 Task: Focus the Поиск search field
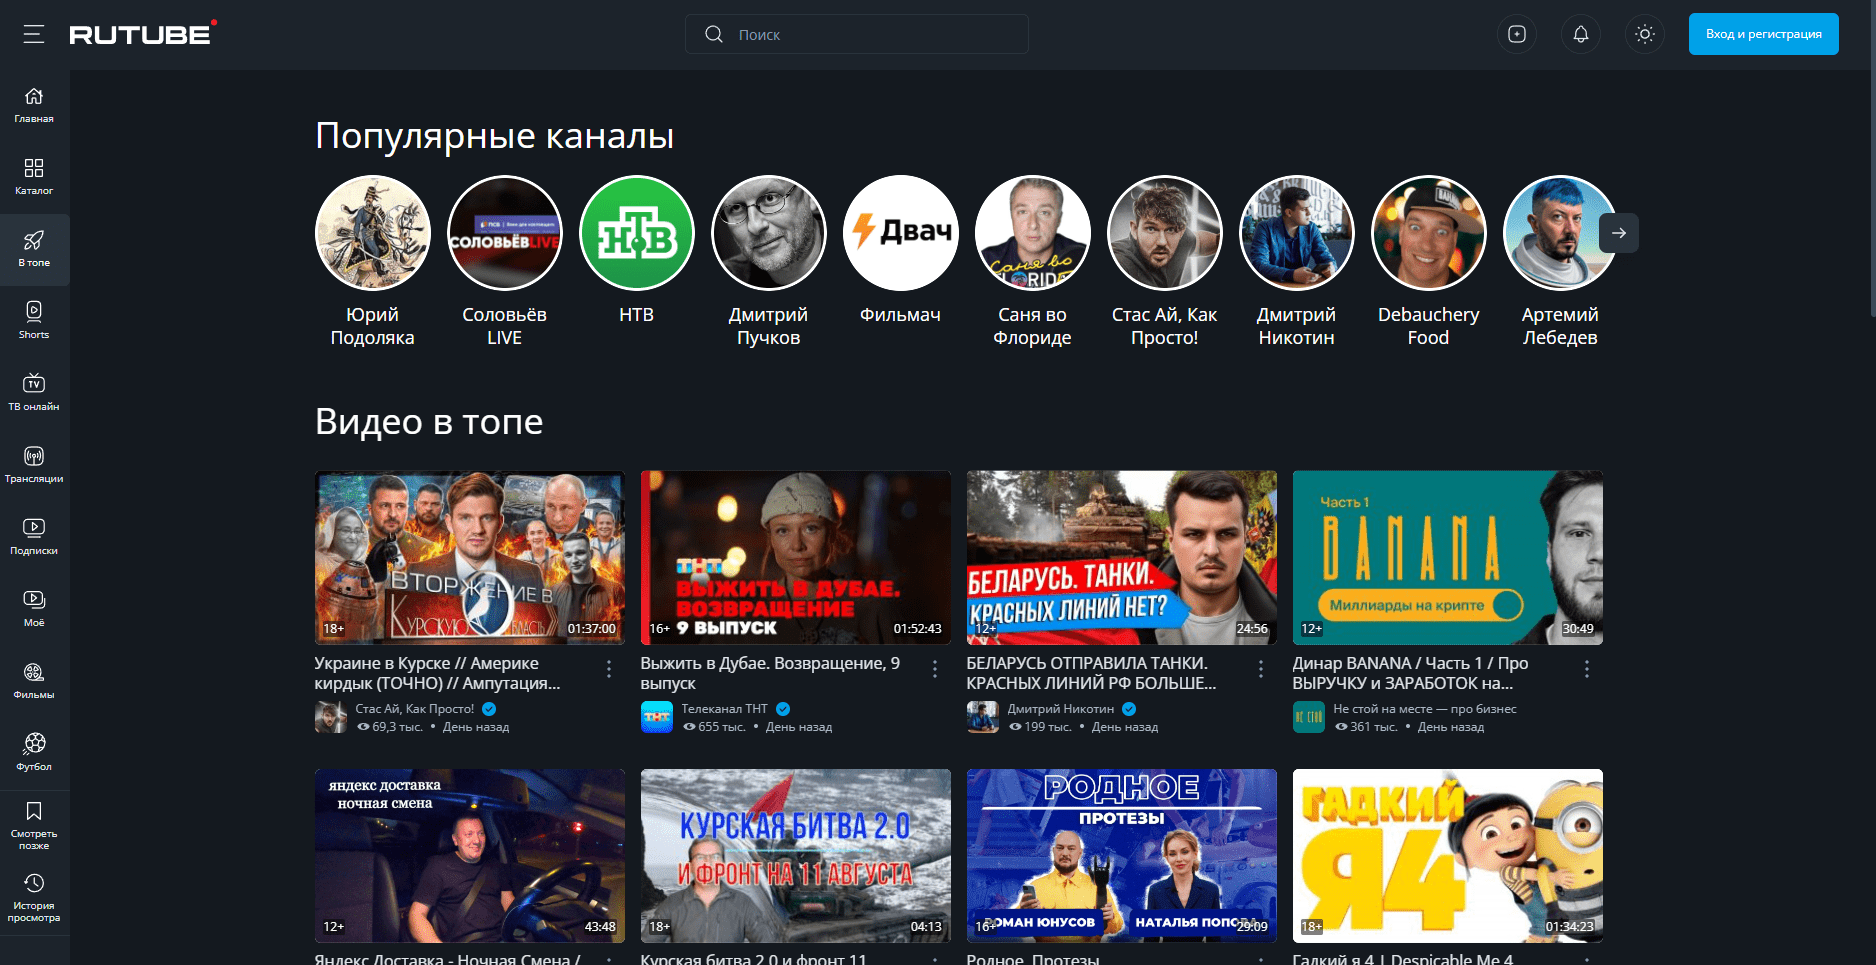click(x=857, y=34)
